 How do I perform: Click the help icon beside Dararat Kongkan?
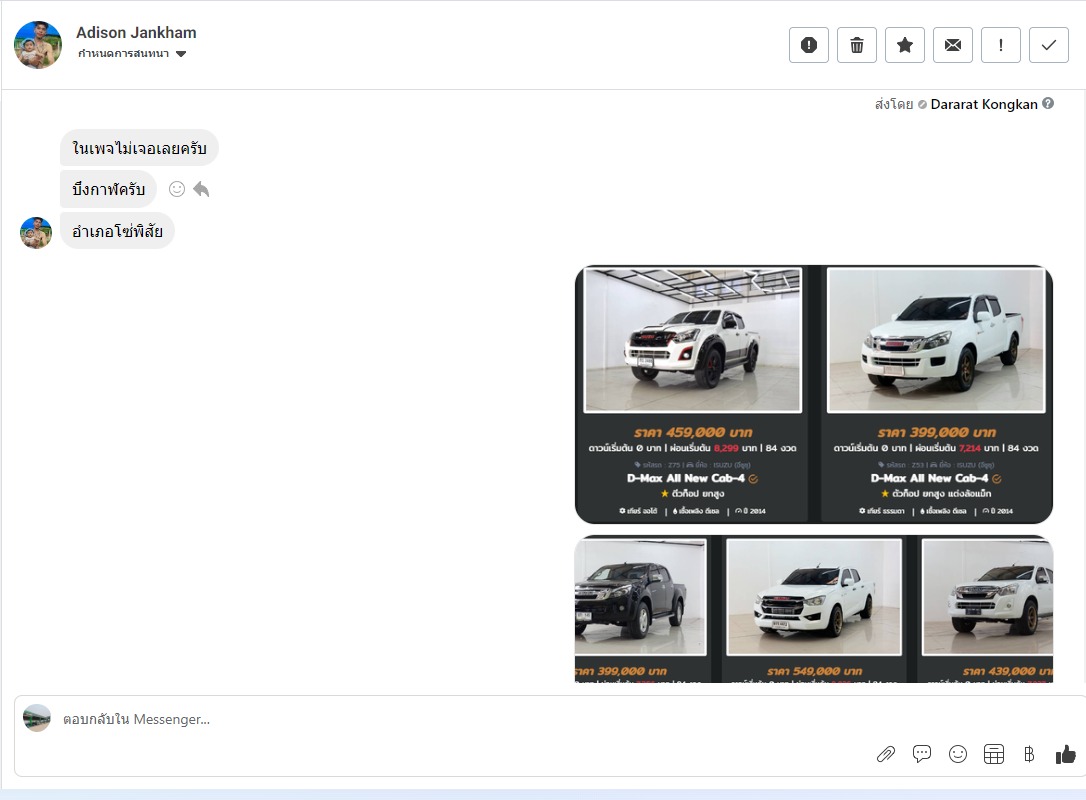(1048, 103)
